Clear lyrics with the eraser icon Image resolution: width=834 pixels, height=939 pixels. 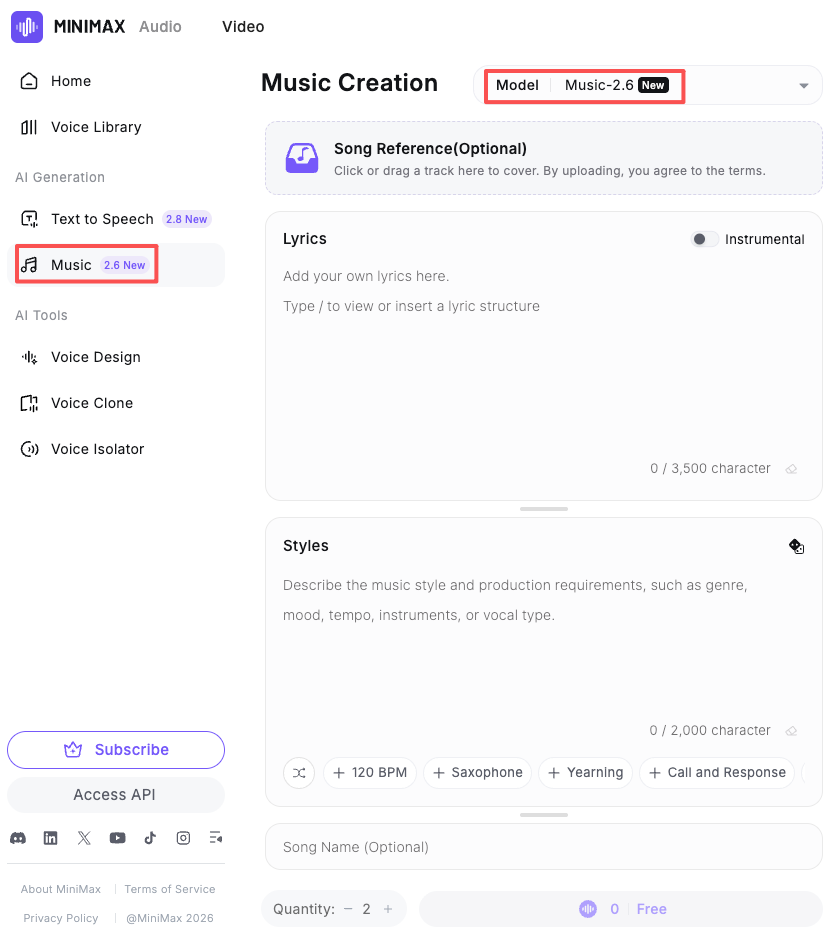click(x=791, y=469)
